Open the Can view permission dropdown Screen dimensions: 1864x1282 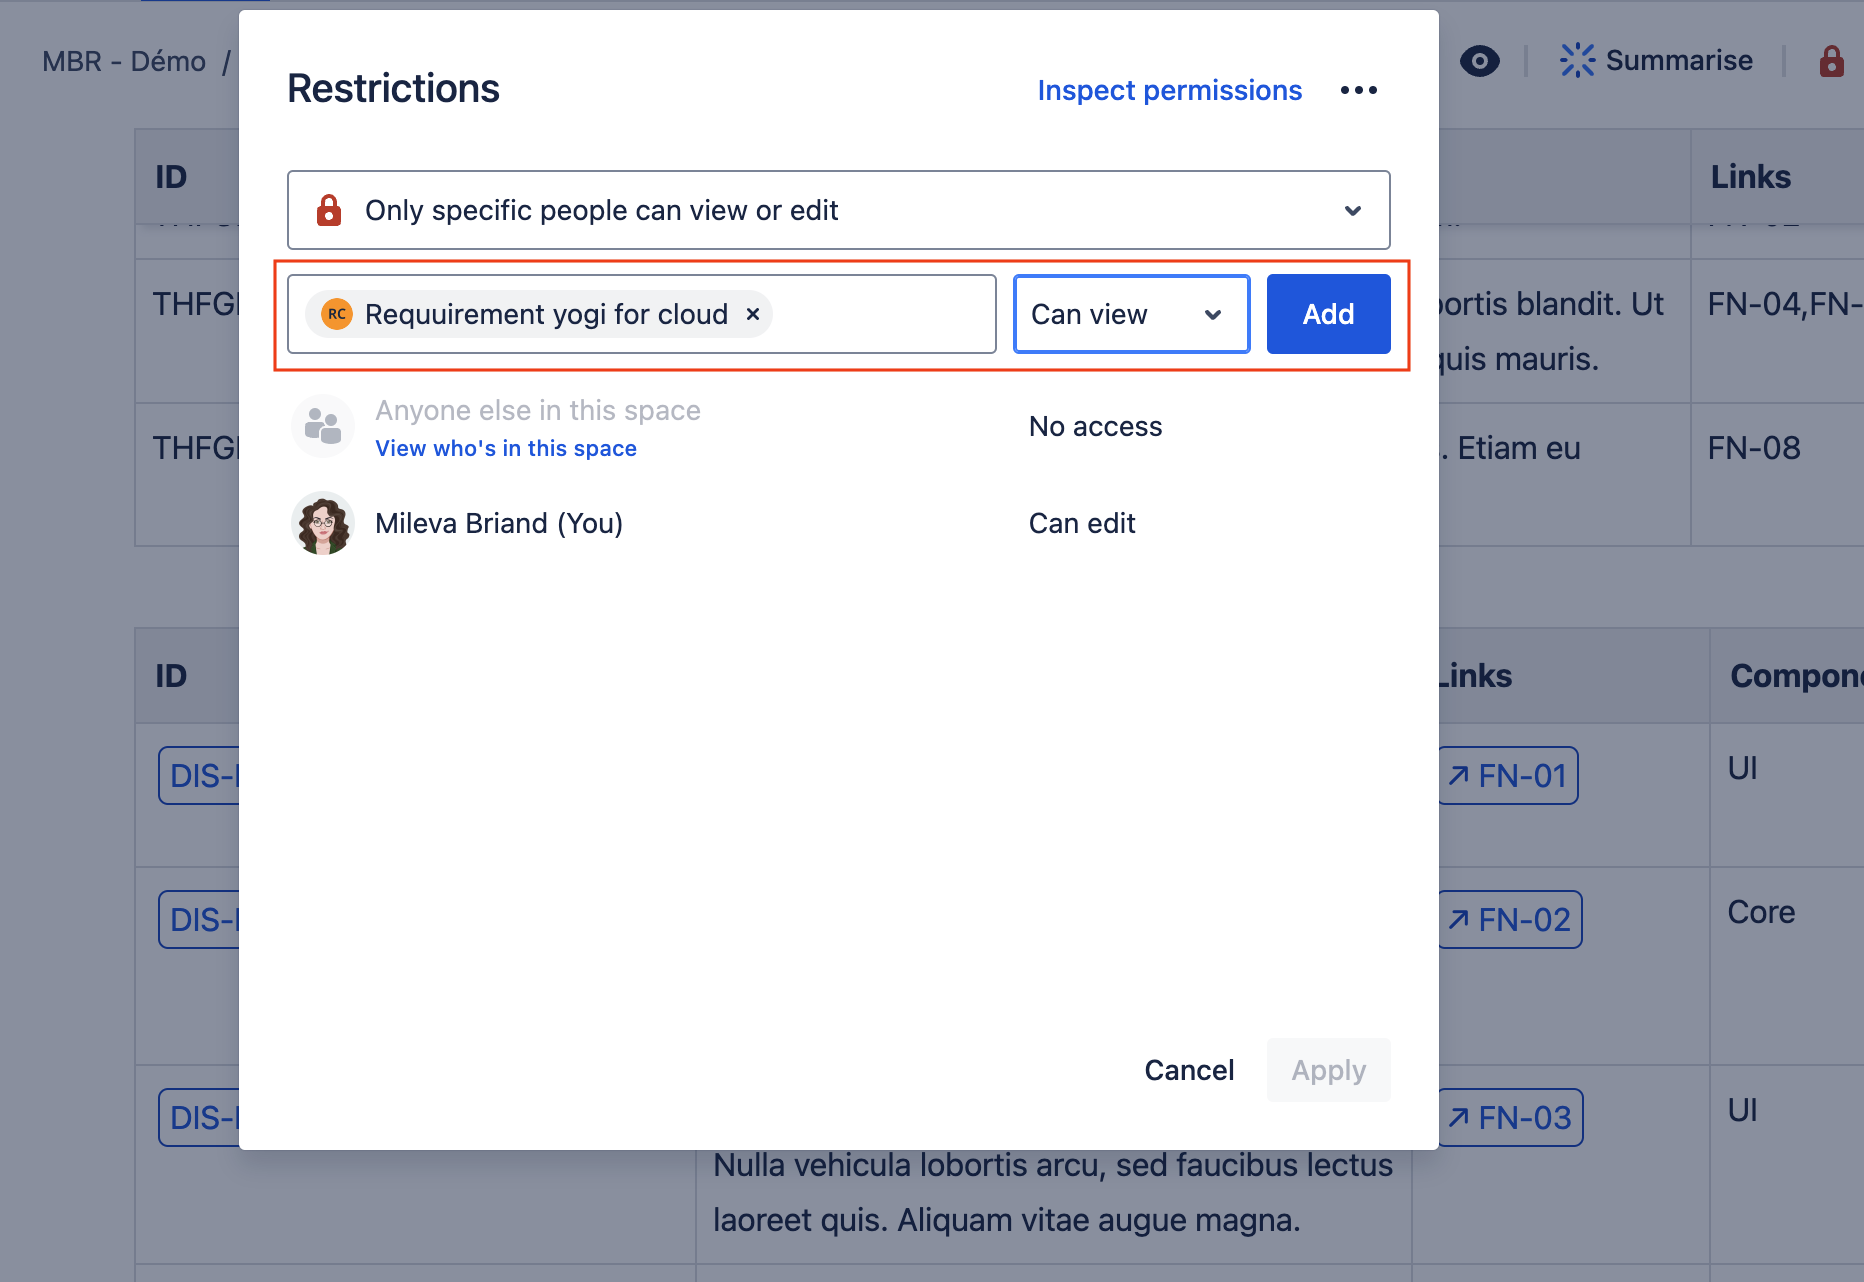pyautogui.click(x=1131, y=314)
